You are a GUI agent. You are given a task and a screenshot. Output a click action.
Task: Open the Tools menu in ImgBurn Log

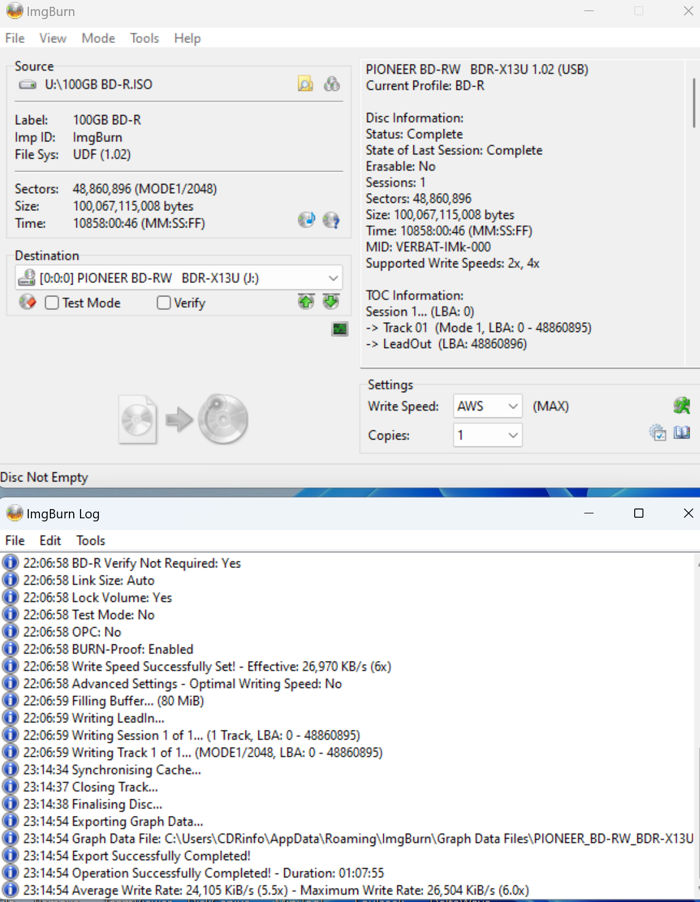tap(91, 540)
